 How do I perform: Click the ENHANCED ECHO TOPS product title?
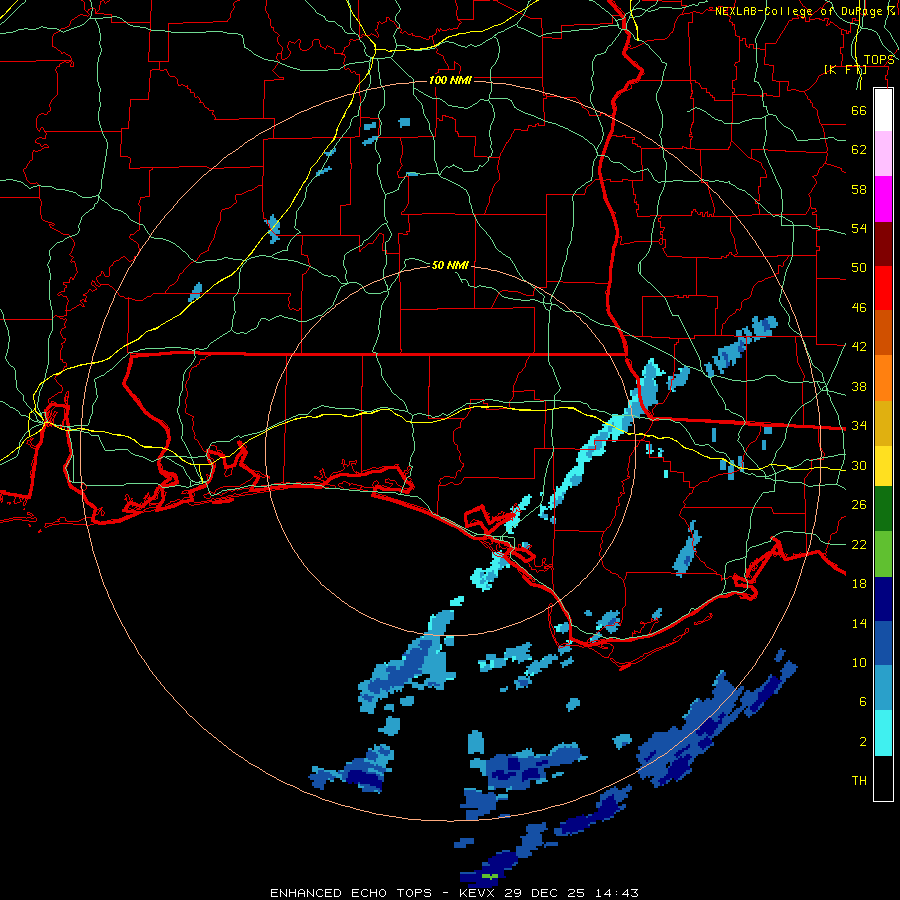coord(351,893)
